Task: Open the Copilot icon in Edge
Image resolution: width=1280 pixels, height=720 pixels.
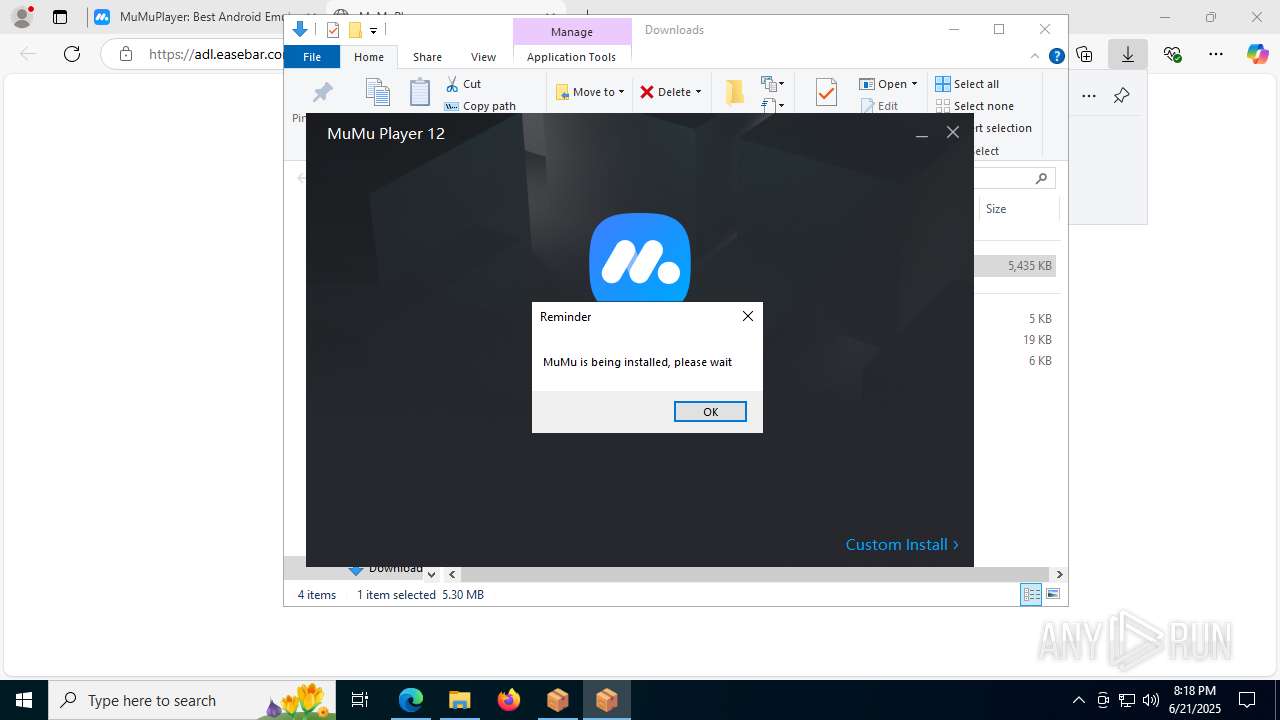Action: click(x=1257, y=54)
